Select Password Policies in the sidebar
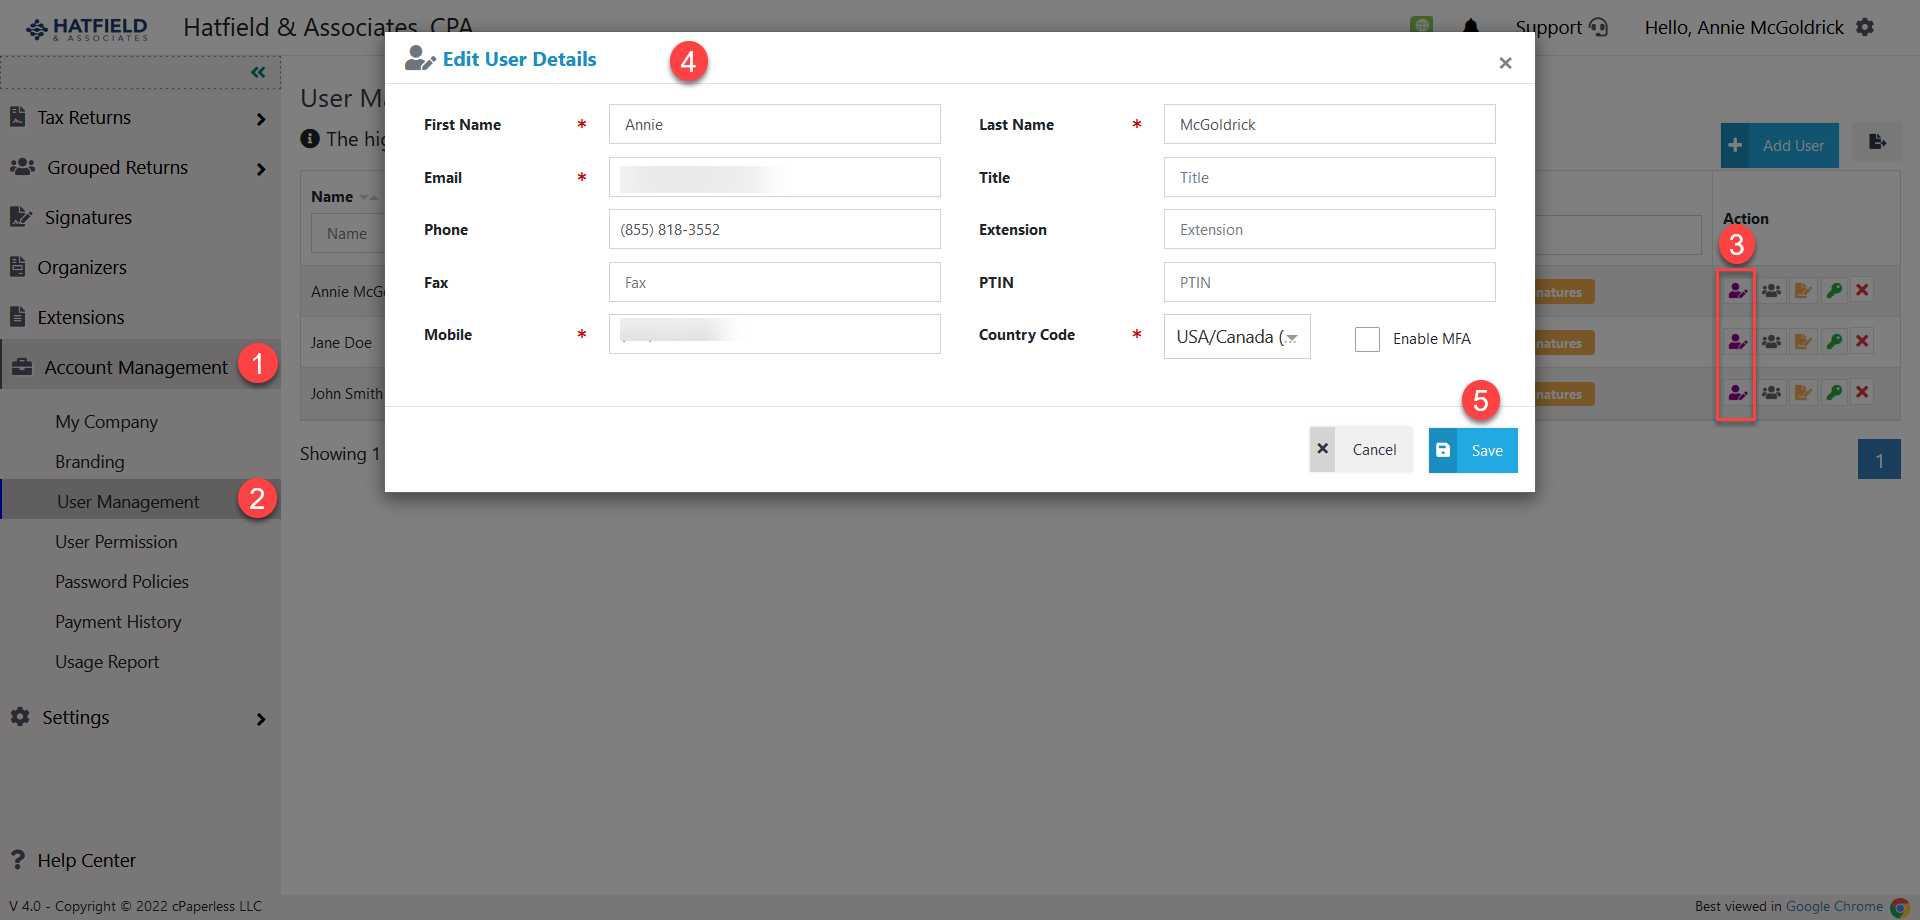Image resolution: width=1920 pixels, height=920 pixels. [x=121, y=581]
